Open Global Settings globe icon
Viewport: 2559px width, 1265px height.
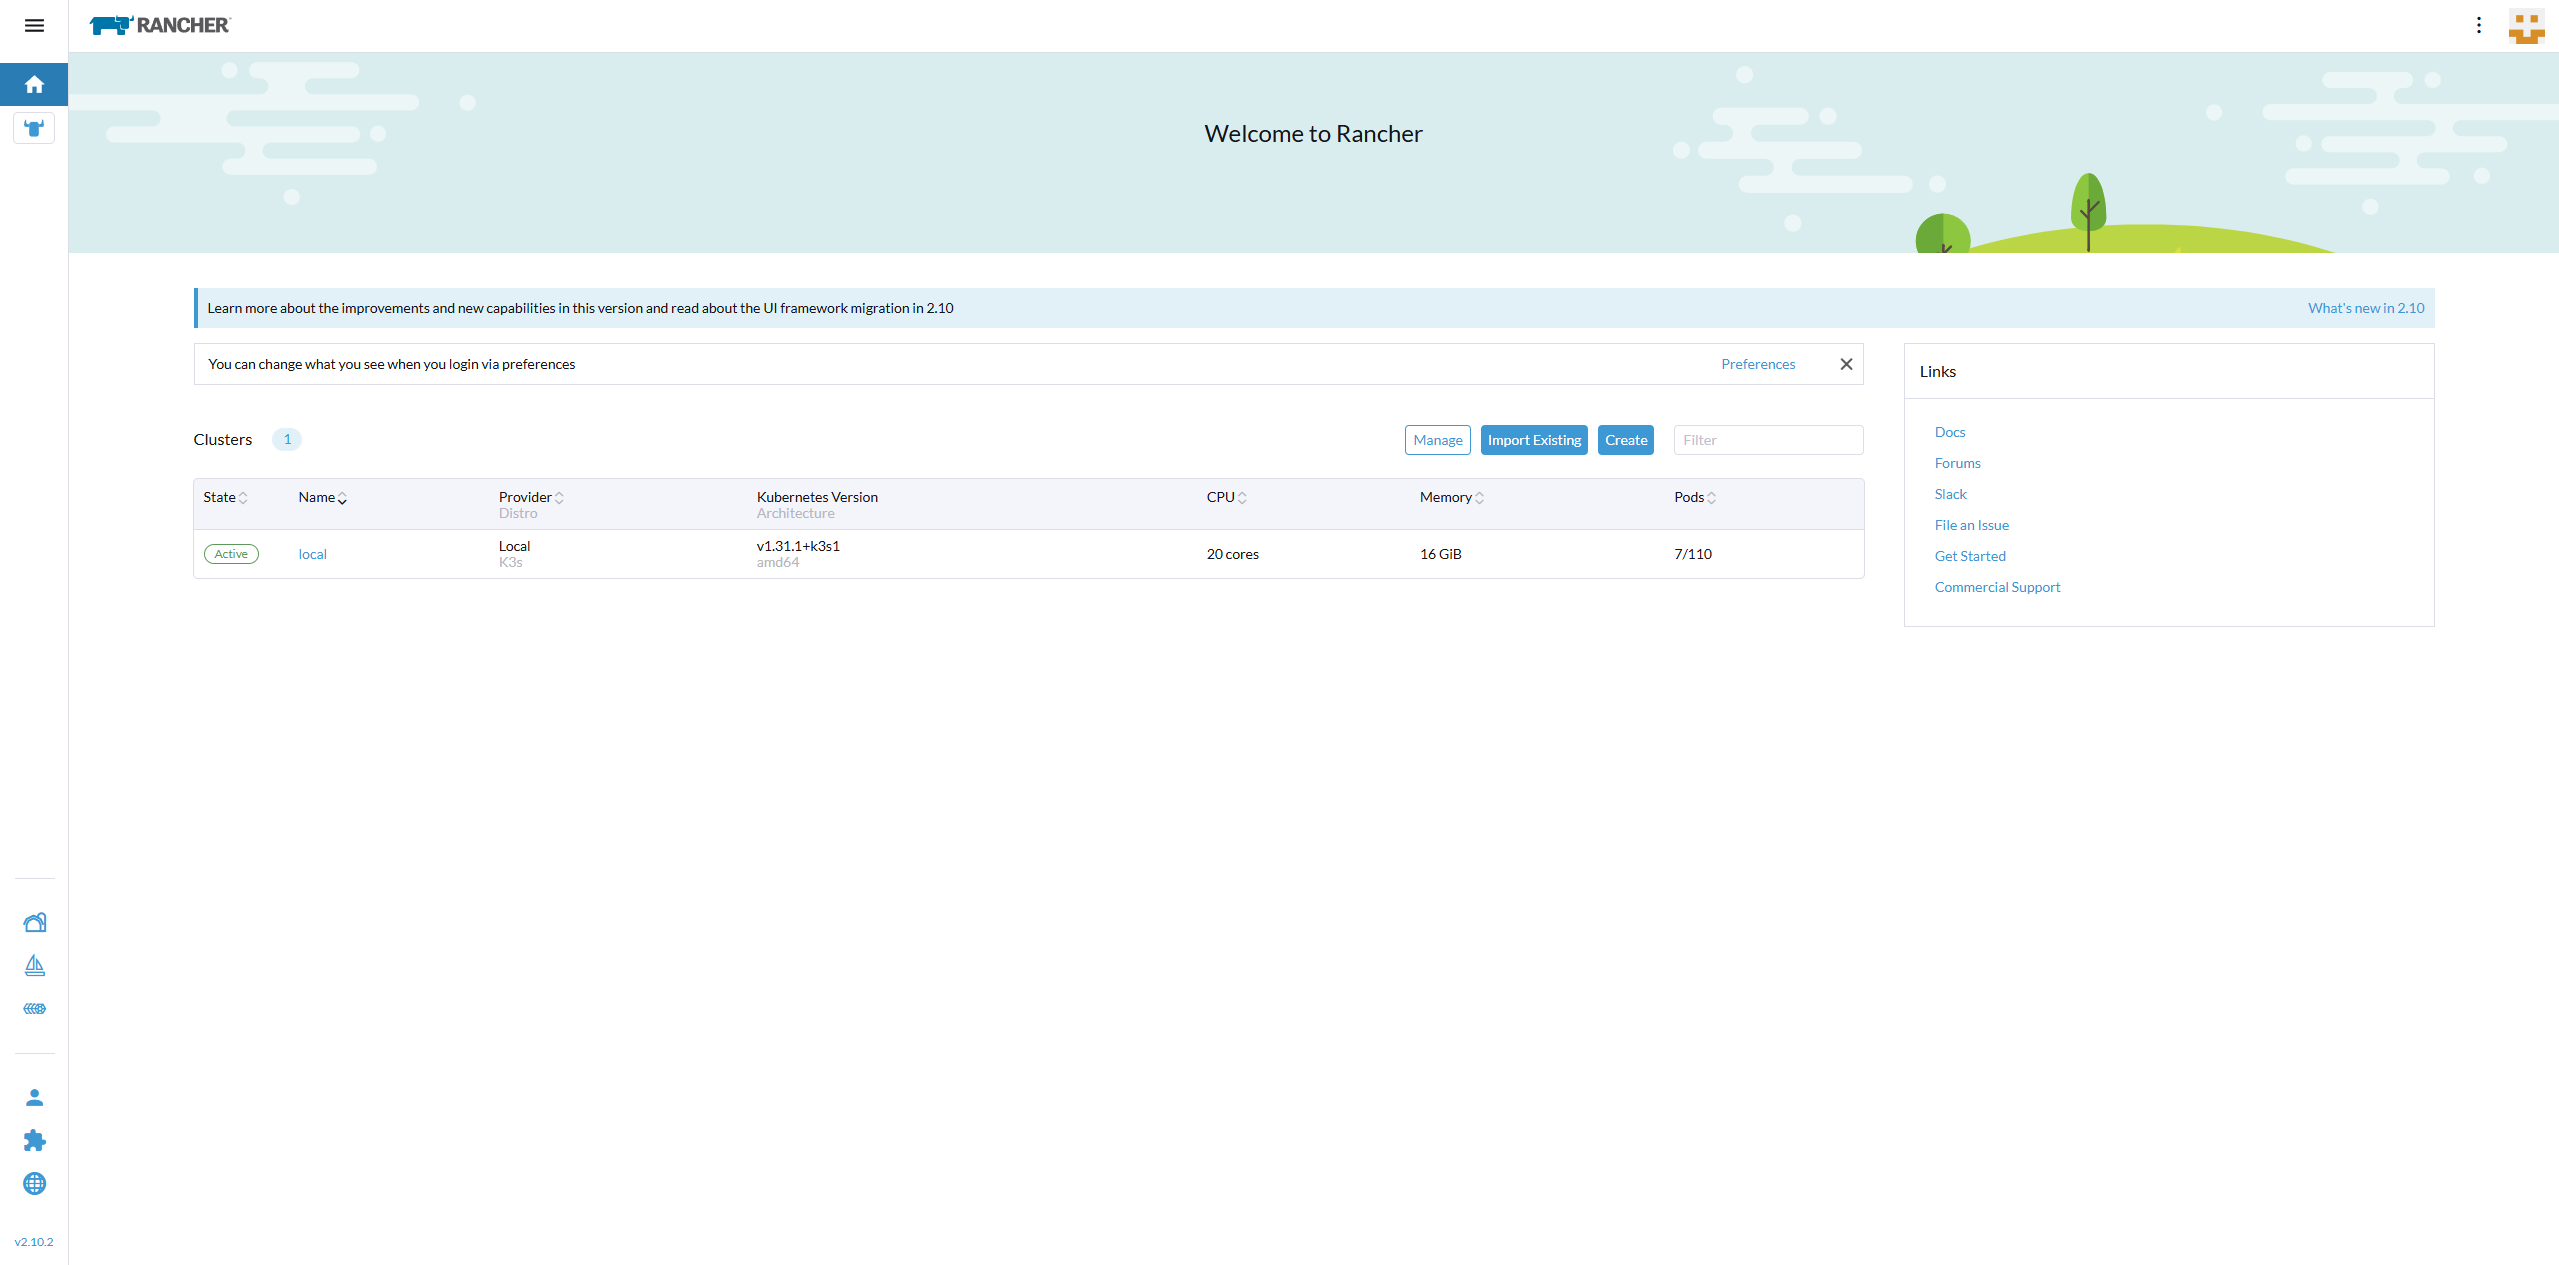pyautogui.click(x=34, y=1184)
